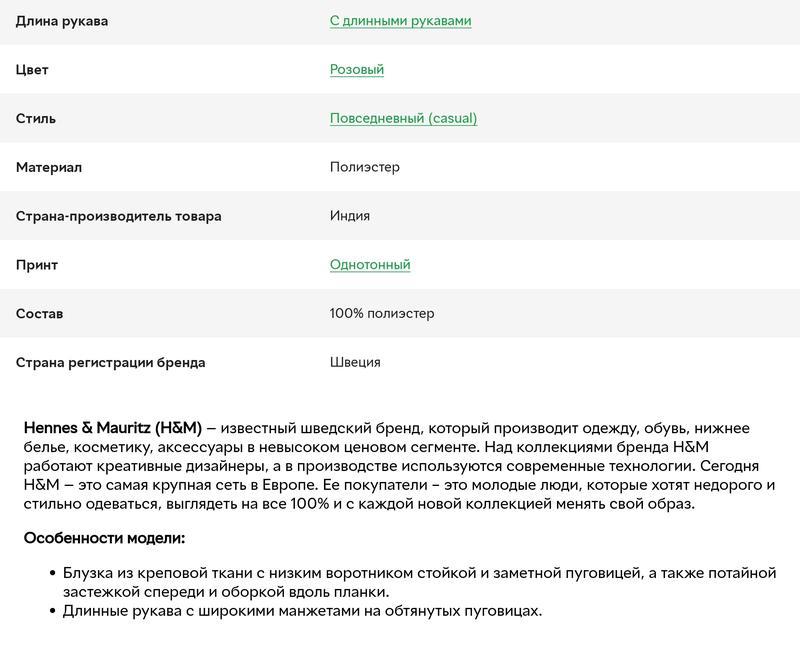Click the 'Швеция' brand country value
The image size is (800, 650).
[x=355, y=363]
